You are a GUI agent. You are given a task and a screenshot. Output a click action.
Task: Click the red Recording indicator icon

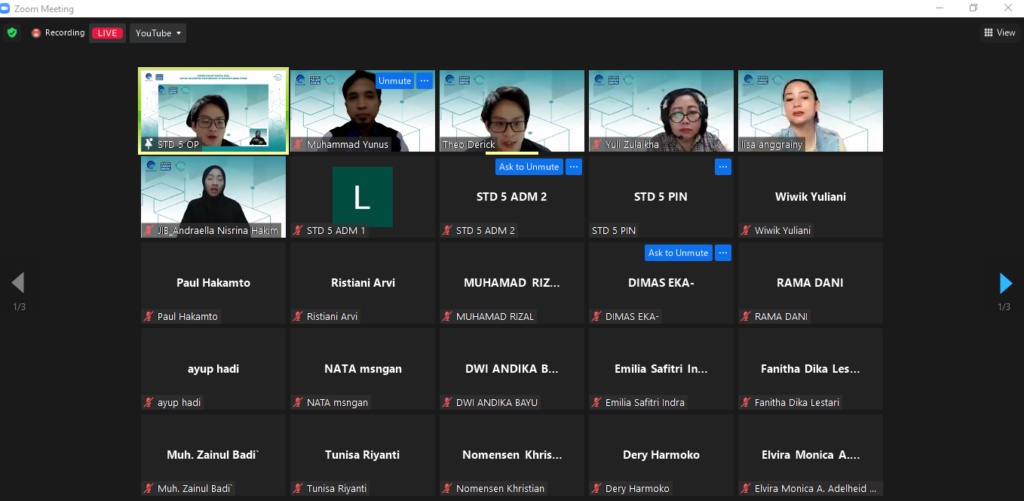[36, 33]
